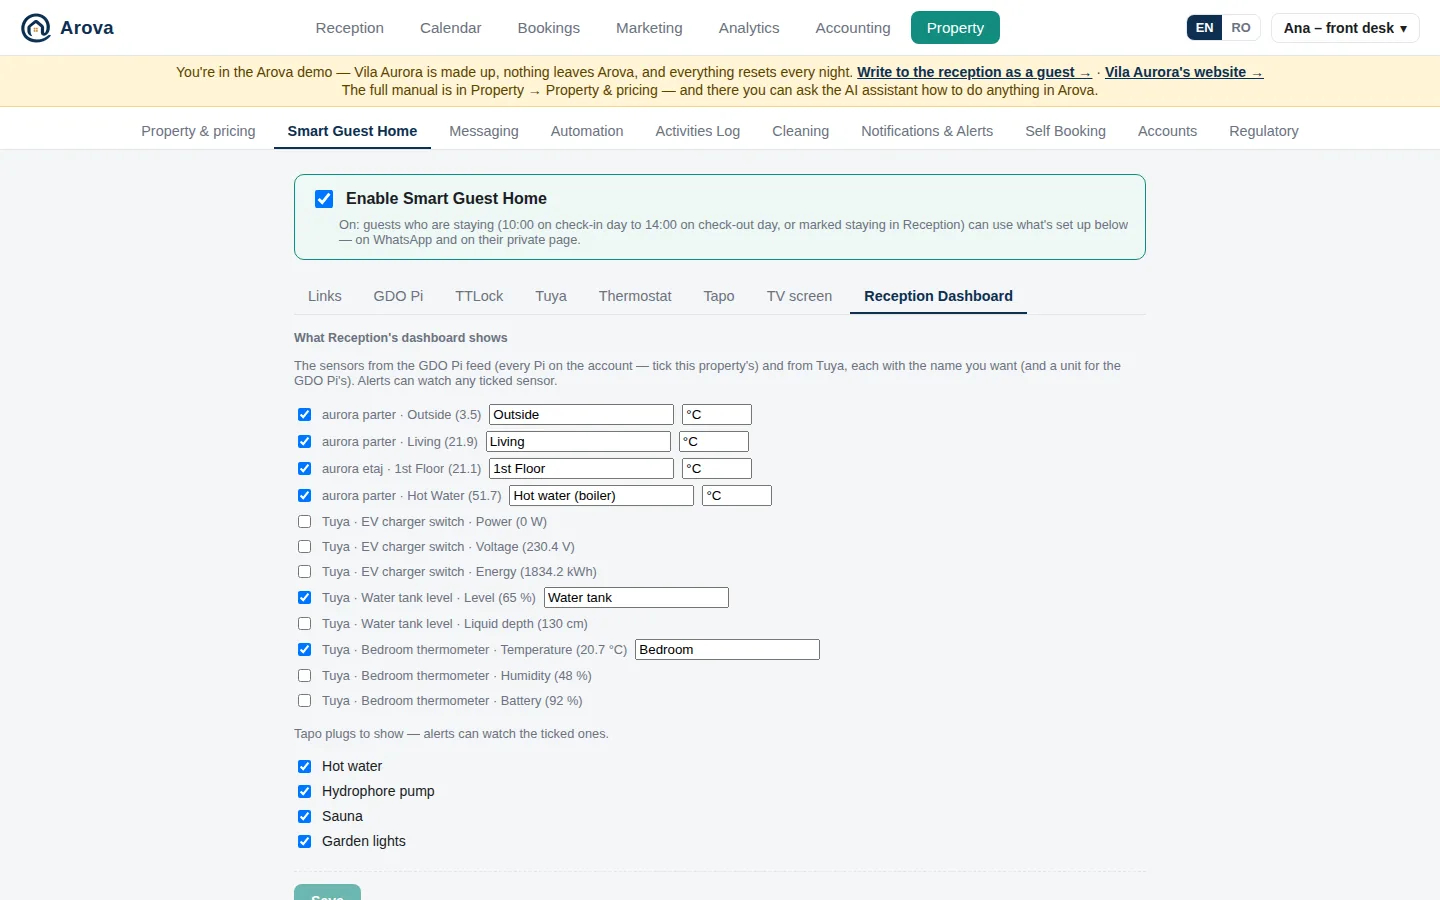Enable Bedroom thermometer Humidity checkbox
This screenshot has height=900, width=1440.
point(305,676)
